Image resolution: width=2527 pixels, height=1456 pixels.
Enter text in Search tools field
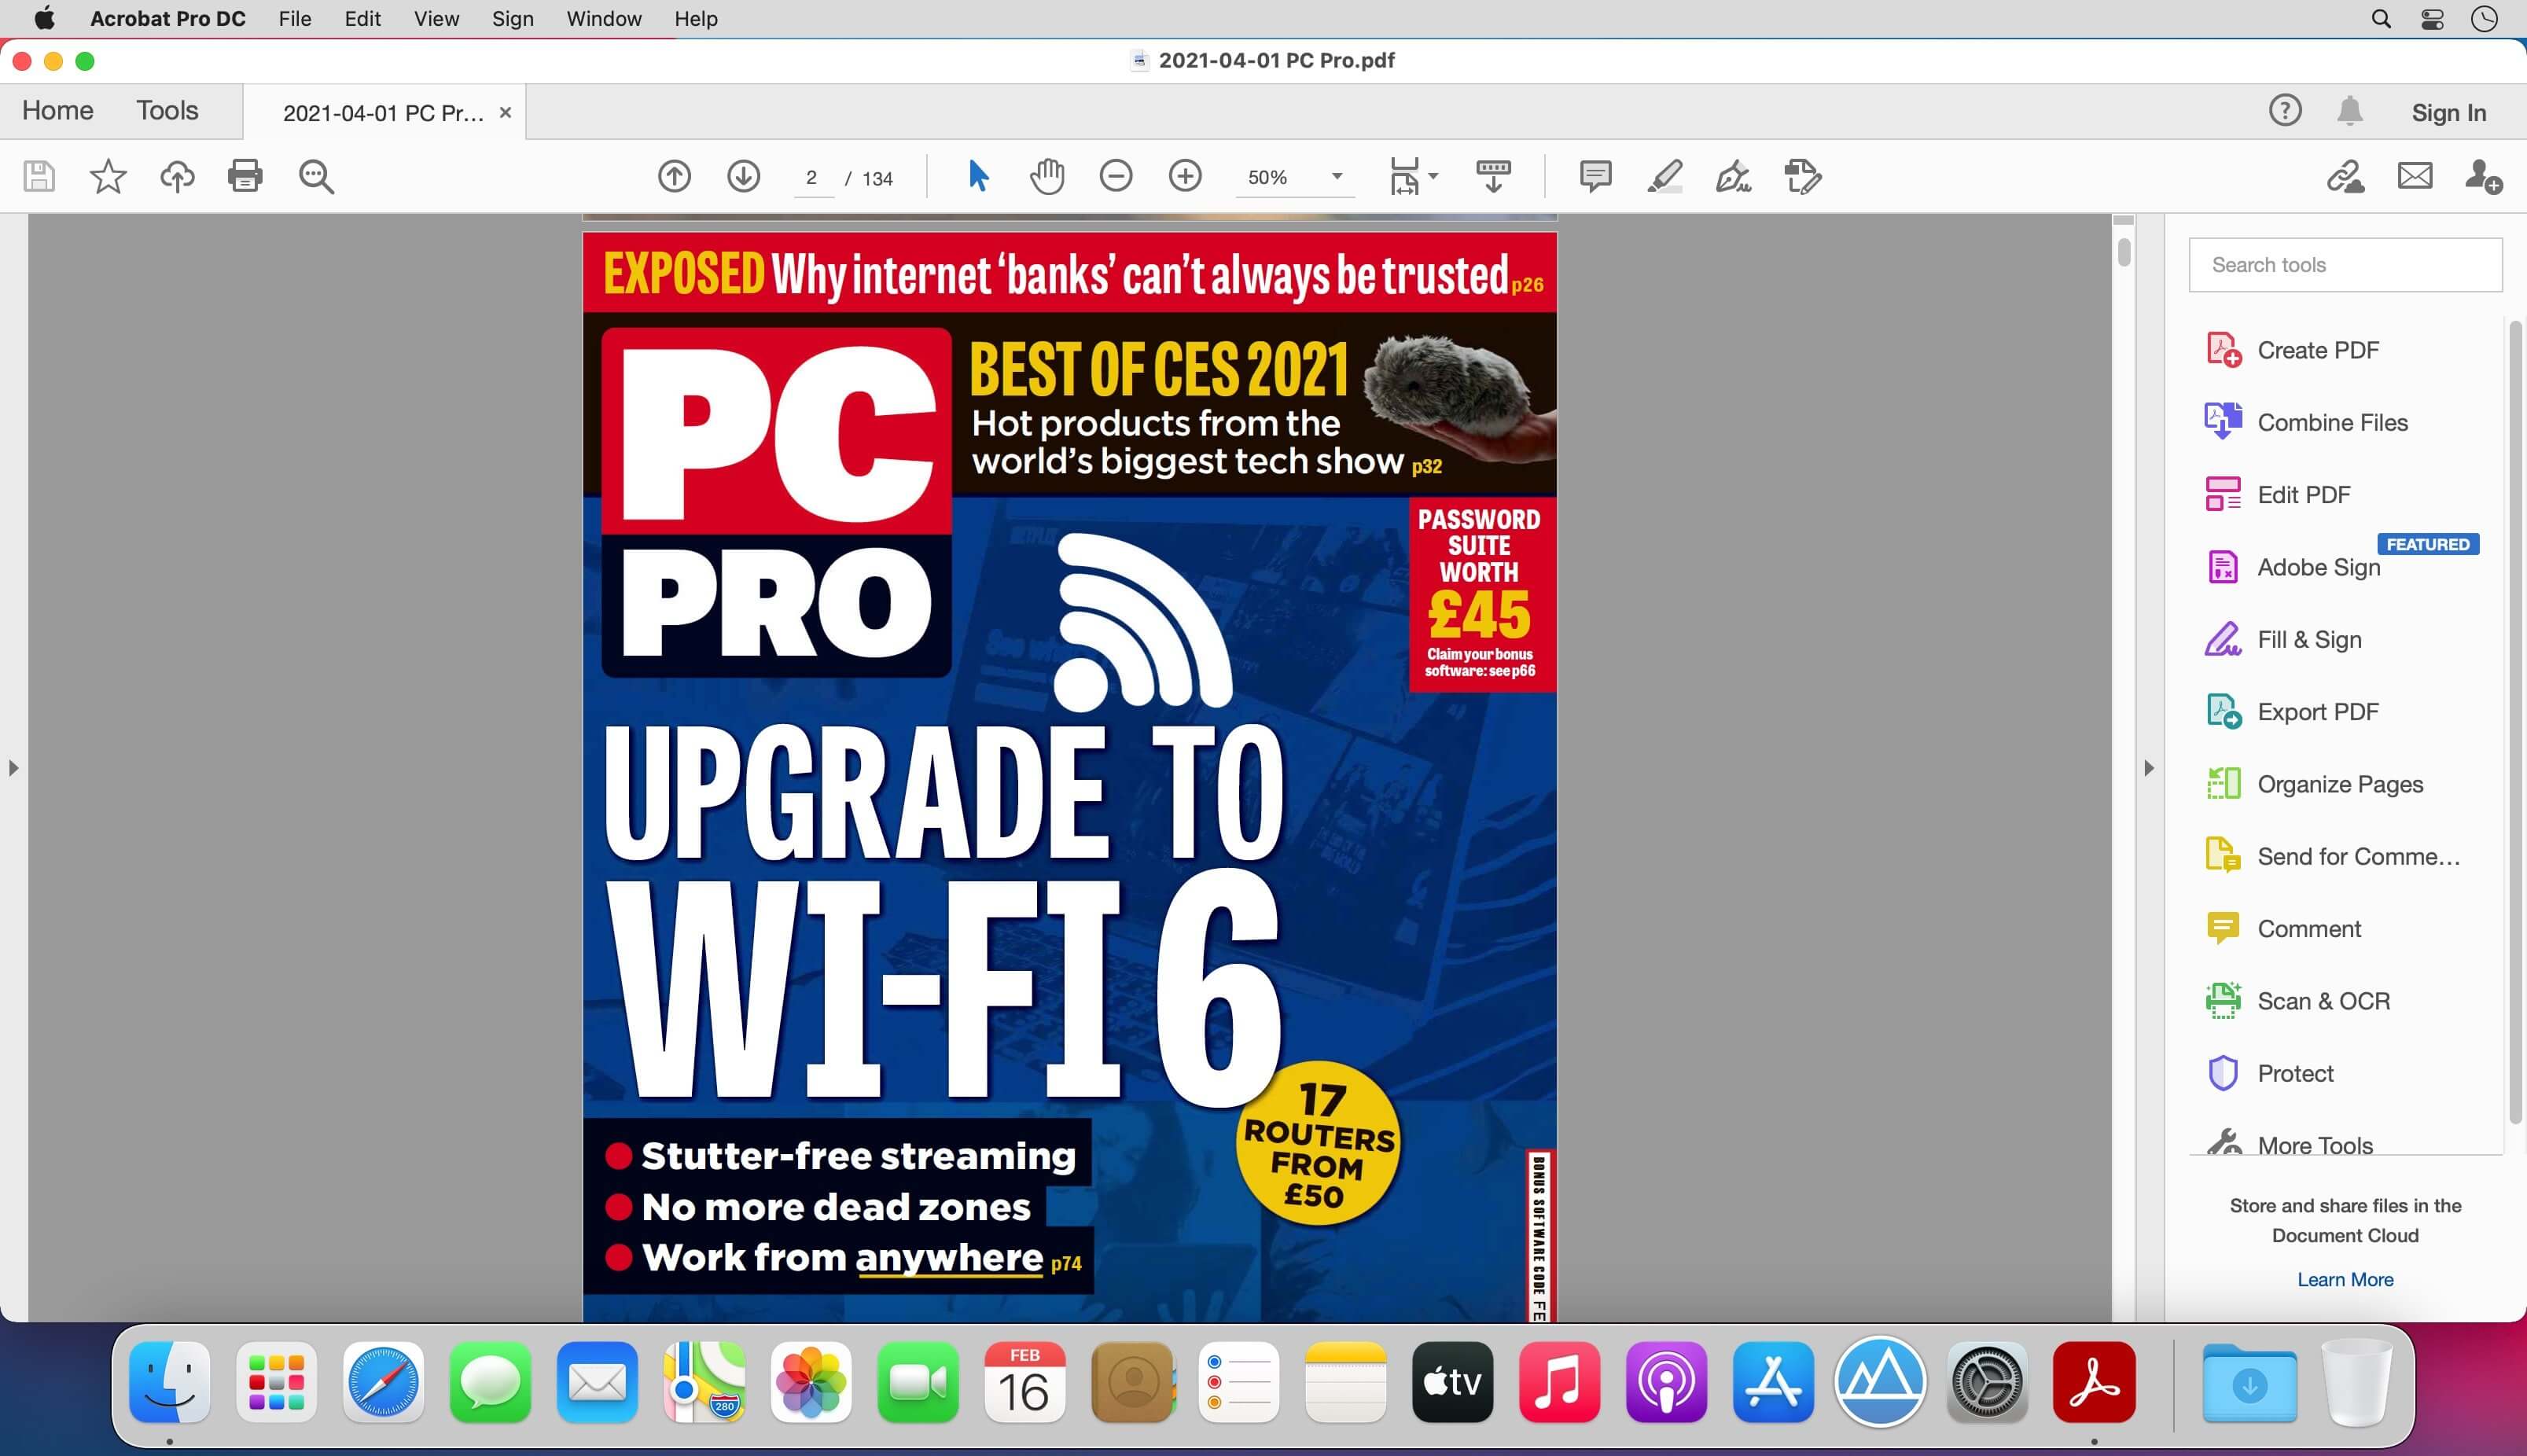pyautogui.click(x=2346, y=264)
